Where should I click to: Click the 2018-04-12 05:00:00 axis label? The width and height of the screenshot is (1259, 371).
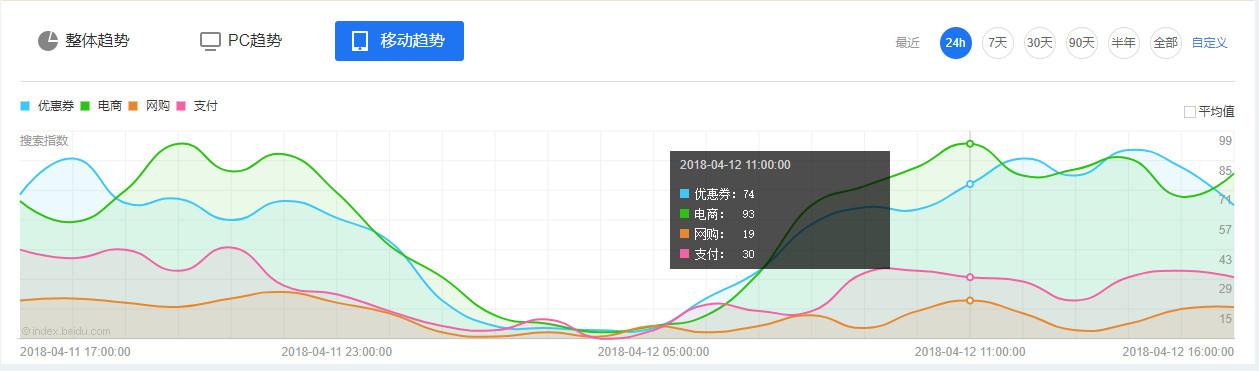[654, 352]
